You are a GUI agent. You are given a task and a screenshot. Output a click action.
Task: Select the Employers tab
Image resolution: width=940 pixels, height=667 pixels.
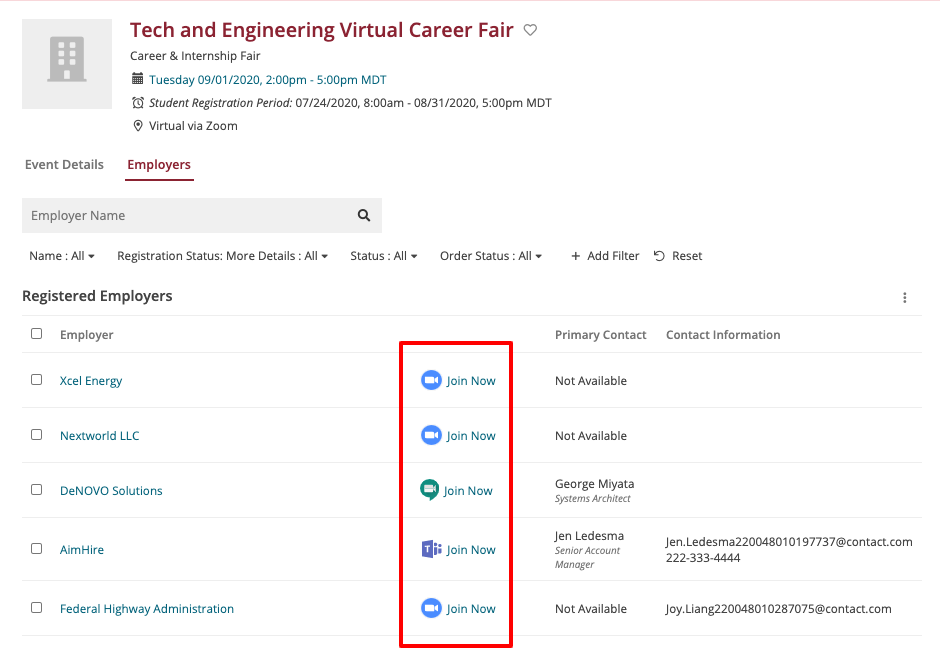[159, 165]
